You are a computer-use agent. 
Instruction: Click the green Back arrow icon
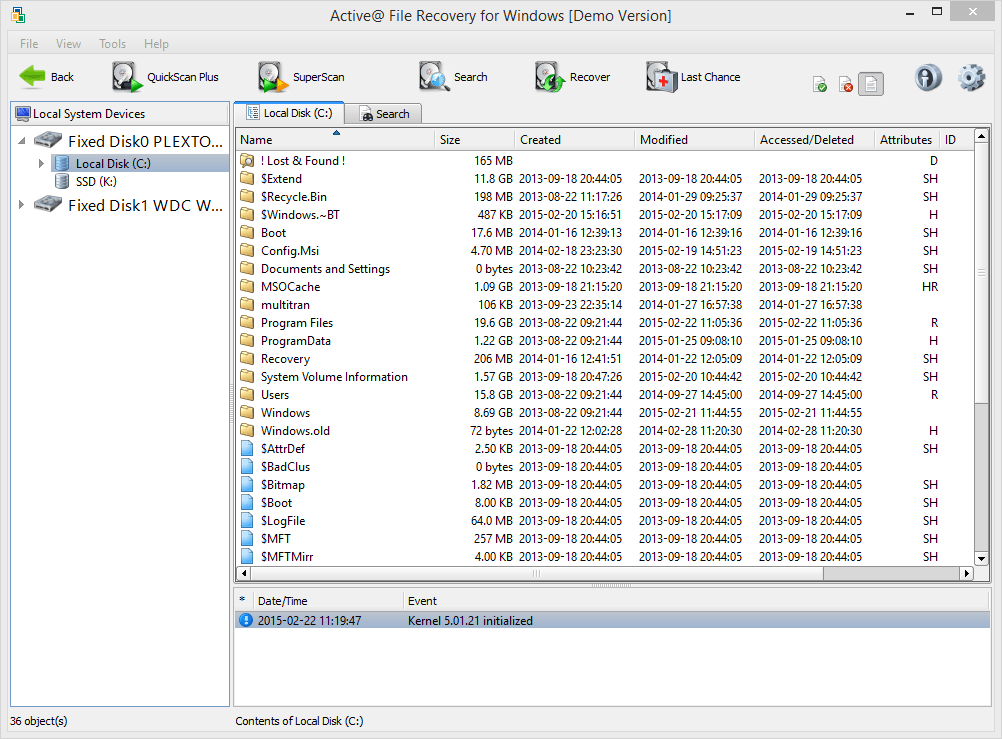[x=33, y=77]
